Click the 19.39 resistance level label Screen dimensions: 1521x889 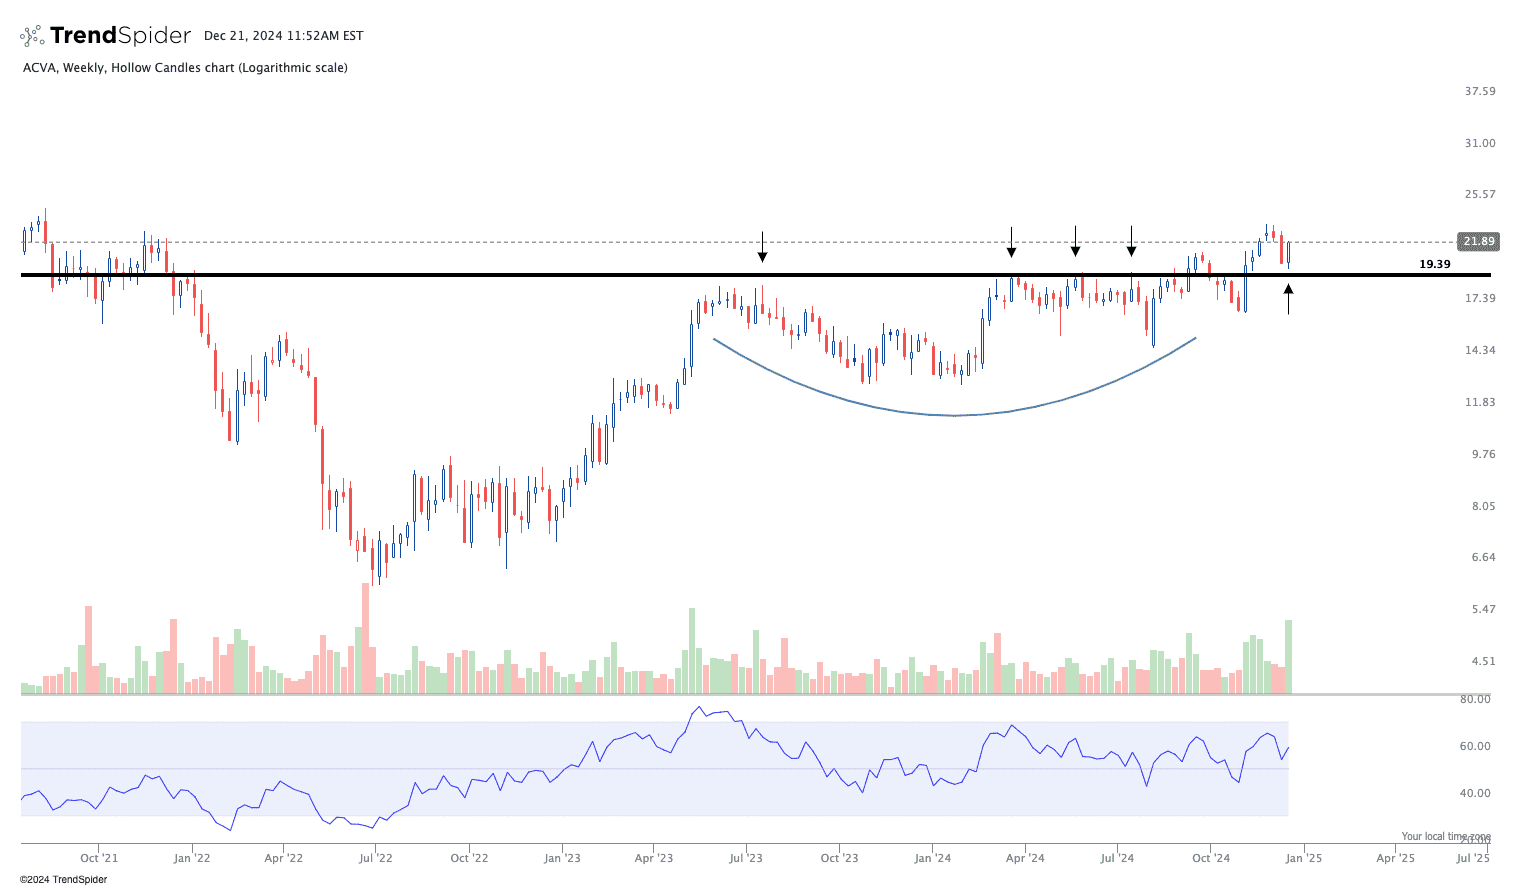click(1434, 264)
